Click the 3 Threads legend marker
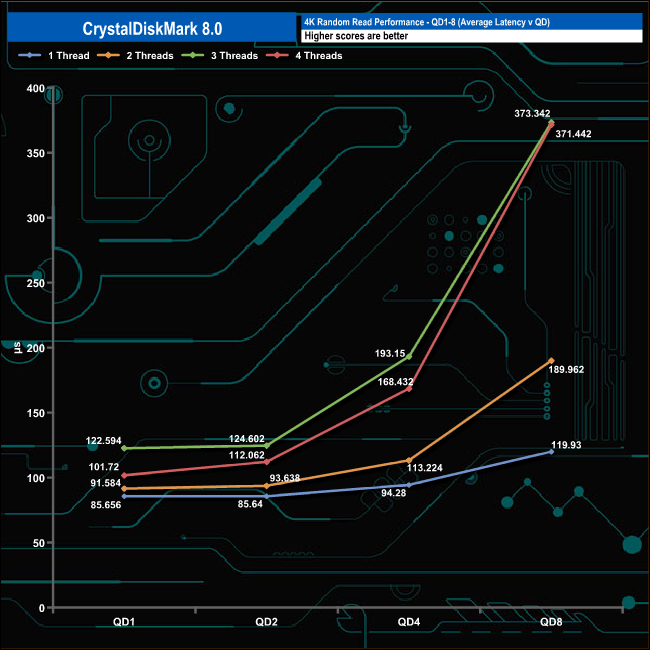This screenshot has width=650, height=650. pyautogui.click(x=193, y=55)
